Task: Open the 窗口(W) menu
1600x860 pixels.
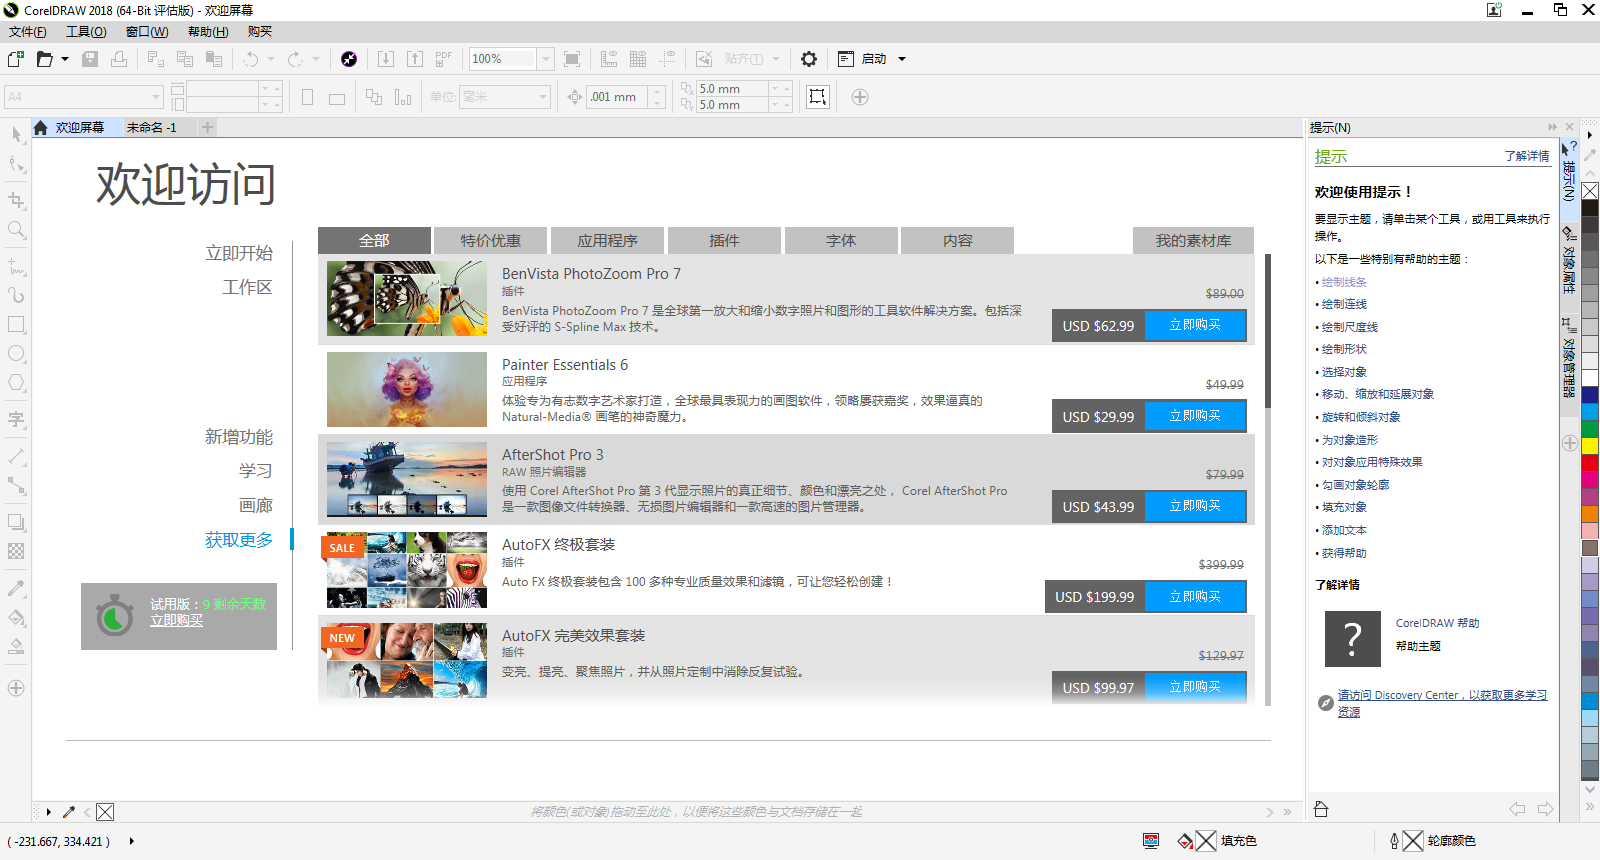Action: point(147,32)
